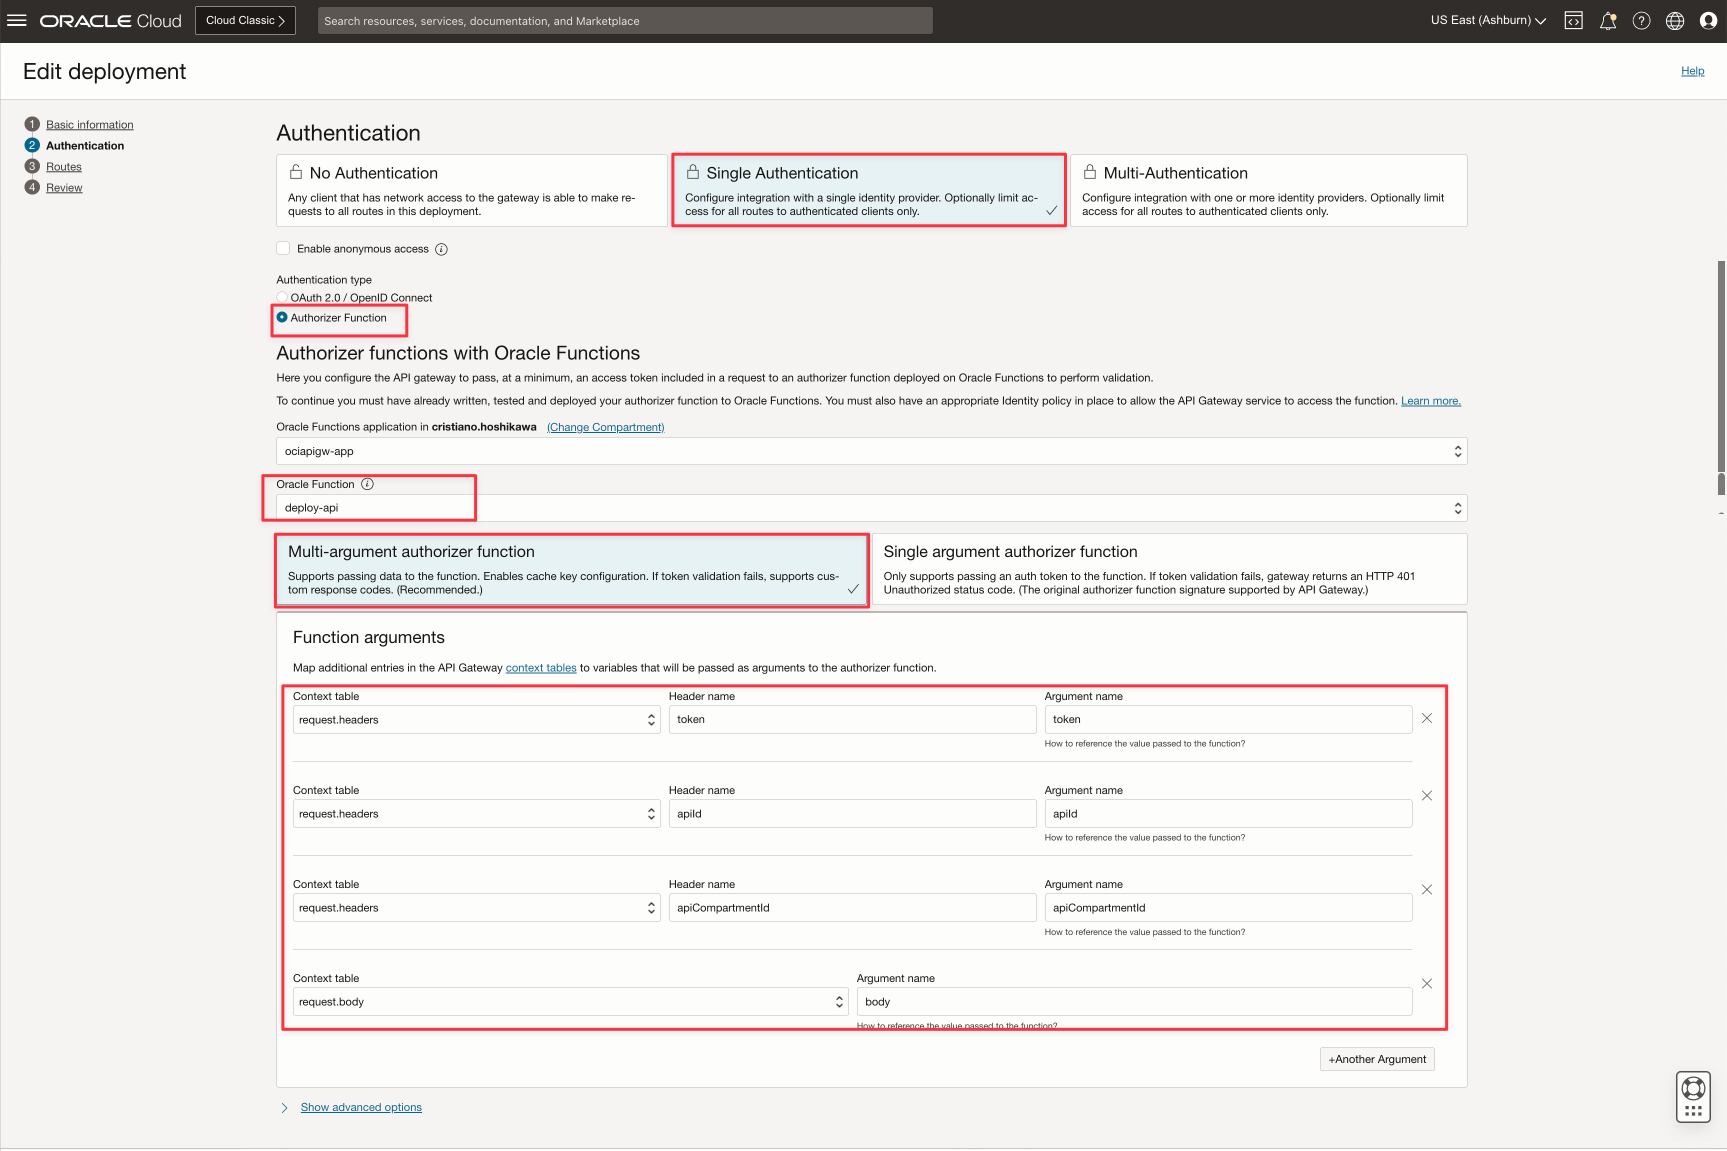Select OAuth 2.0 / OpenID Connect option
Viewport: 1727px width, 1151px height.
tap(283, 298)
